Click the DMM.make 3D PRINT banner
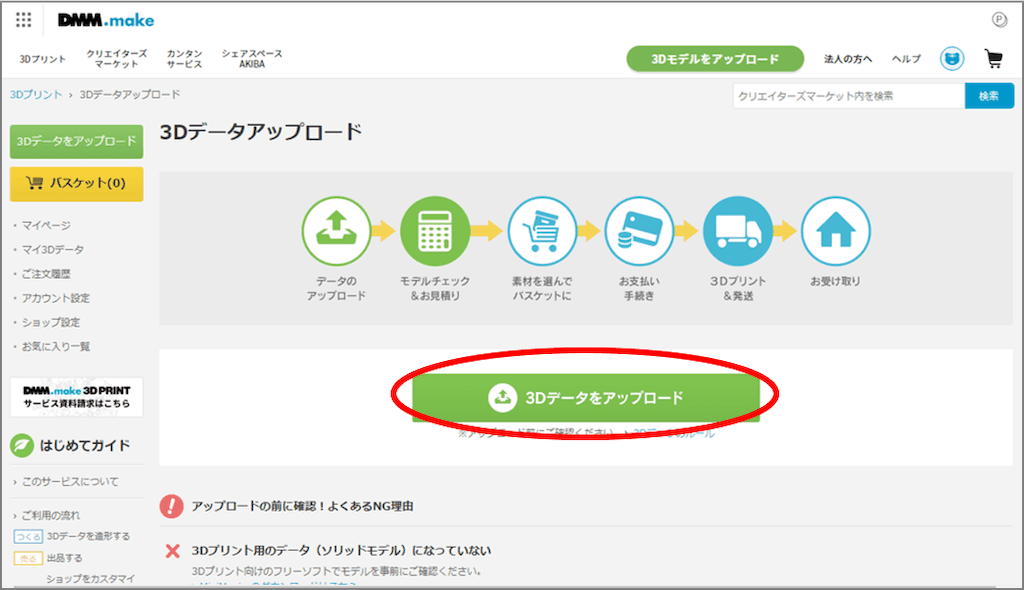This screenshot has width=1024, height=590. click(76, 397)
